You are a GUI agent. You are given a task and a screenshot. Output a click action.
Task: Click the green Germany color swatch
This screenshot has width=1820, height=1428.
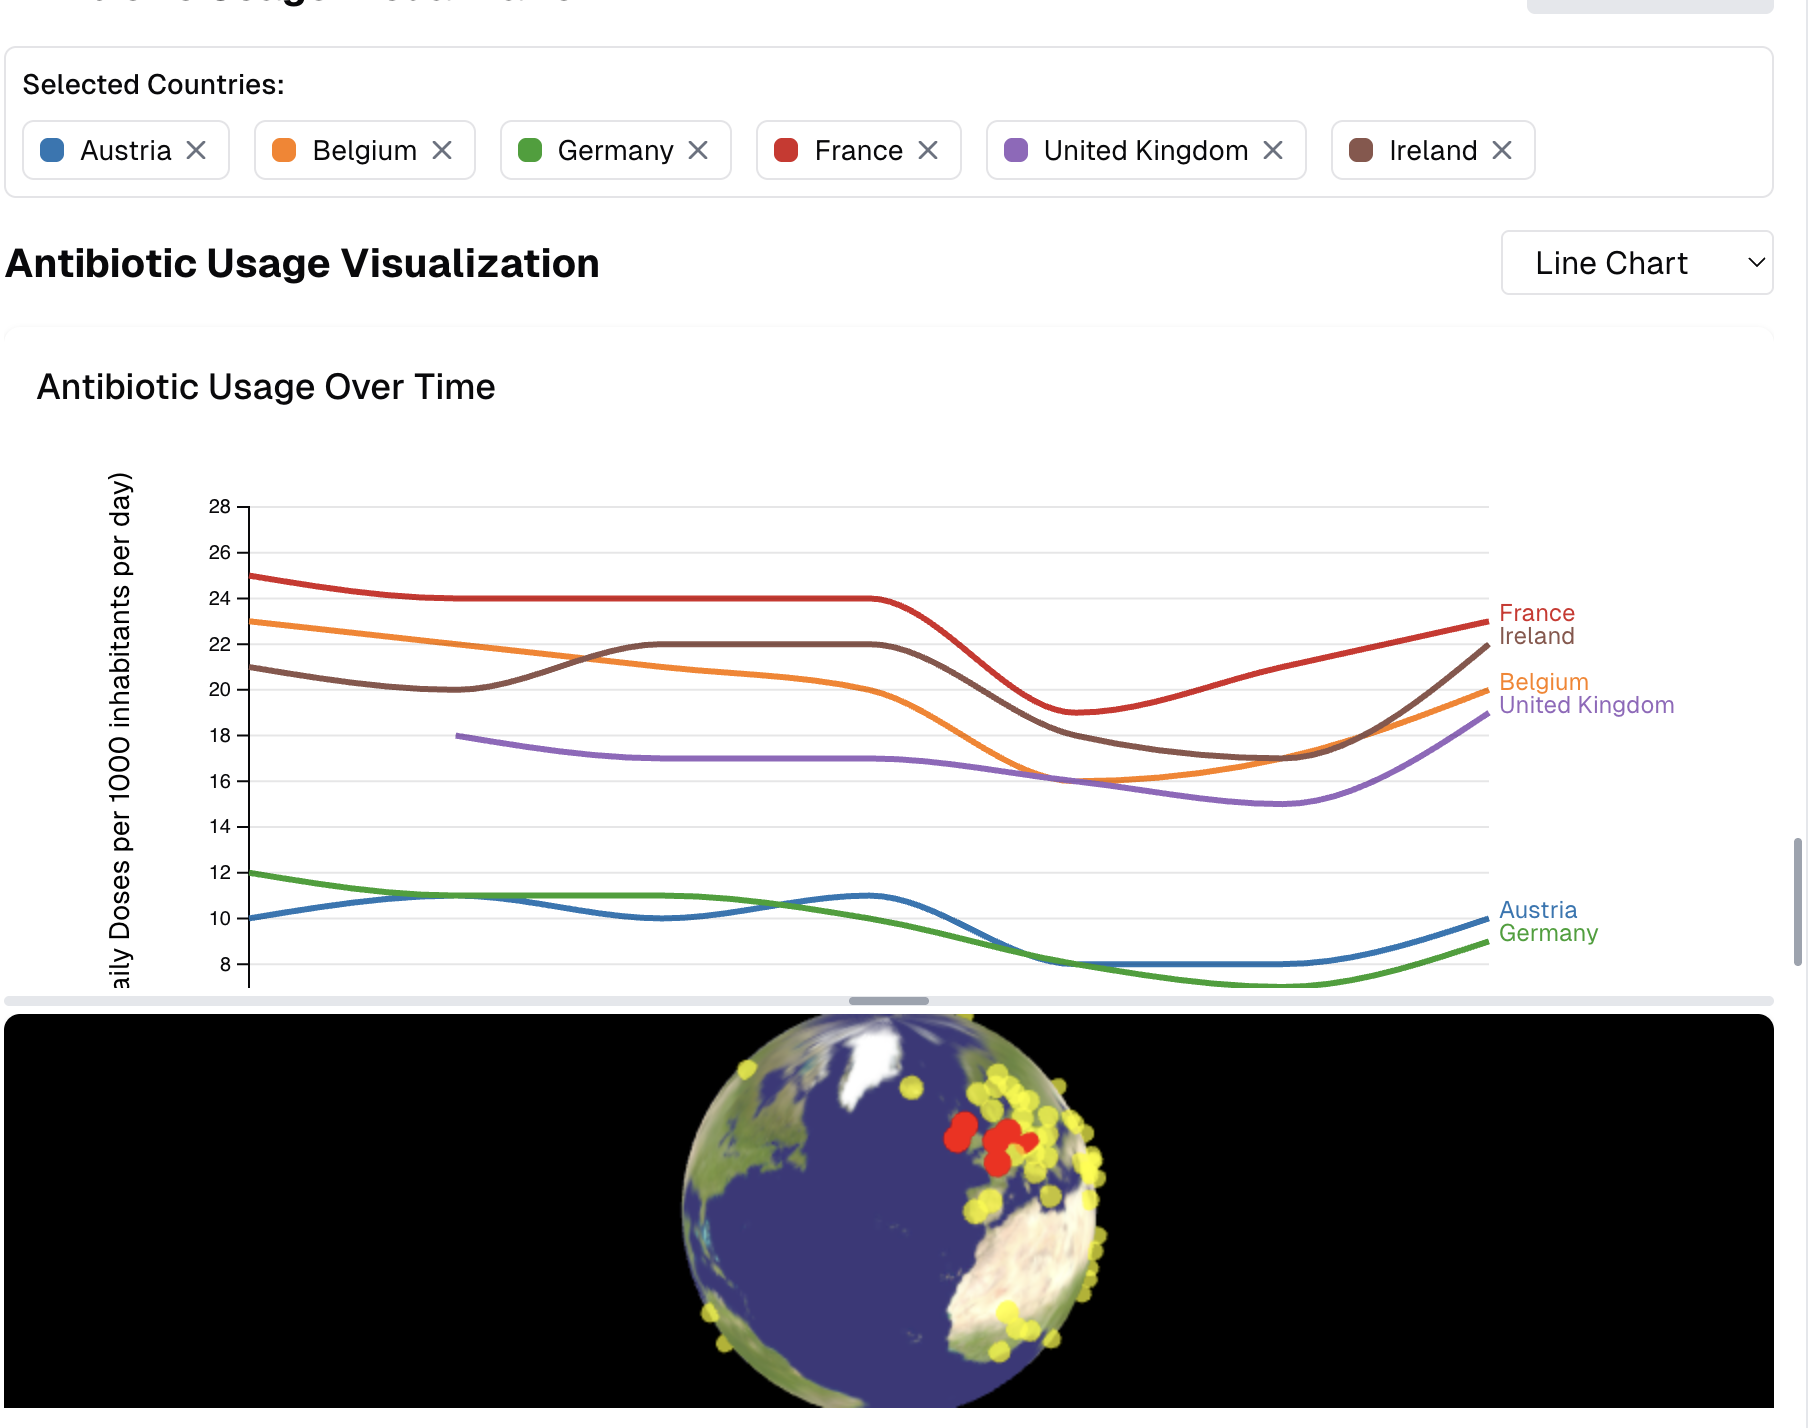530,150
